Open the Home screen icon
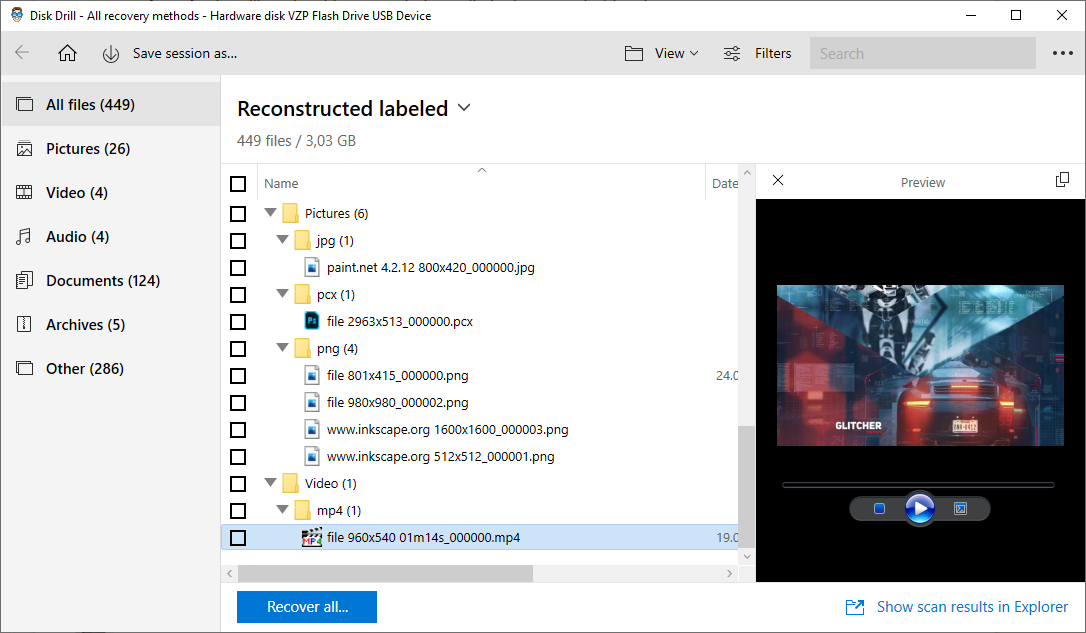This screenshot has width=1086, height=633. click(x=67, y=53)
